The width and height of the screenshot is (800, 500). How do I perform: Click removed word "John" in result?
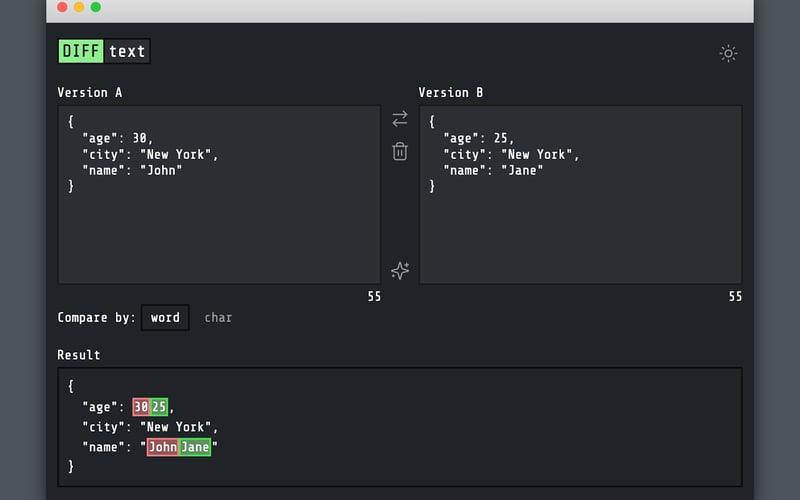point(163,447)
